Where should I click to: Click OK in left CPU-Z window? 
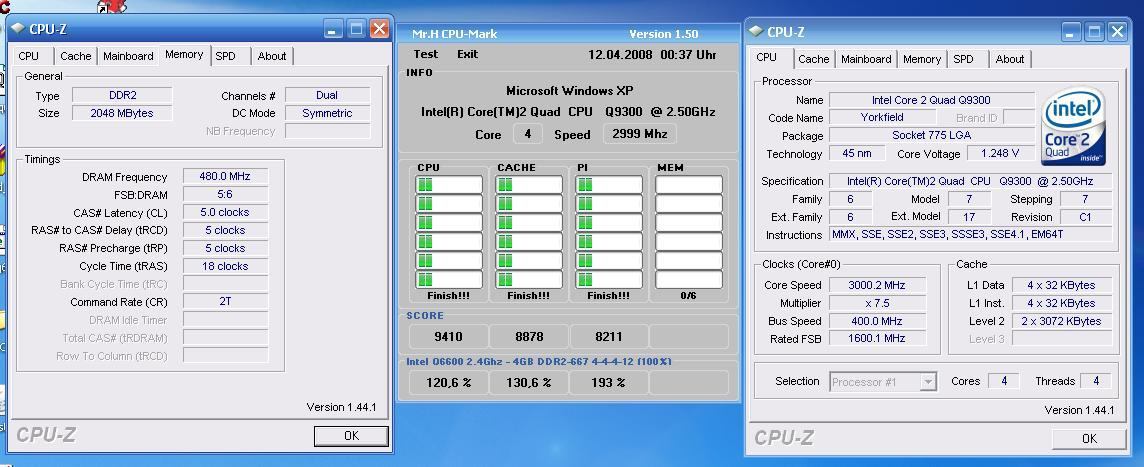coord(351,436)
